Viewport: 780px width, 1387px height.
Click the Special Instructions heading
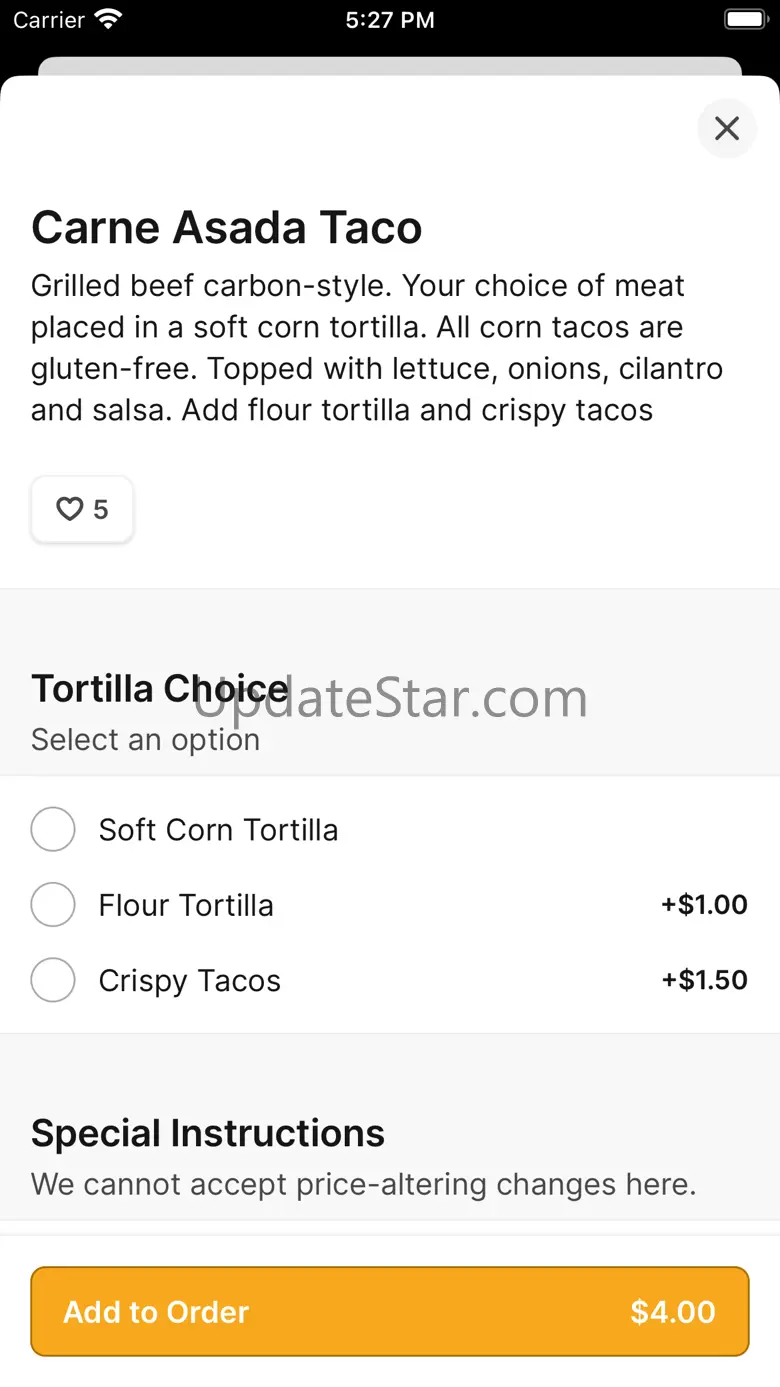[208, 1133]
